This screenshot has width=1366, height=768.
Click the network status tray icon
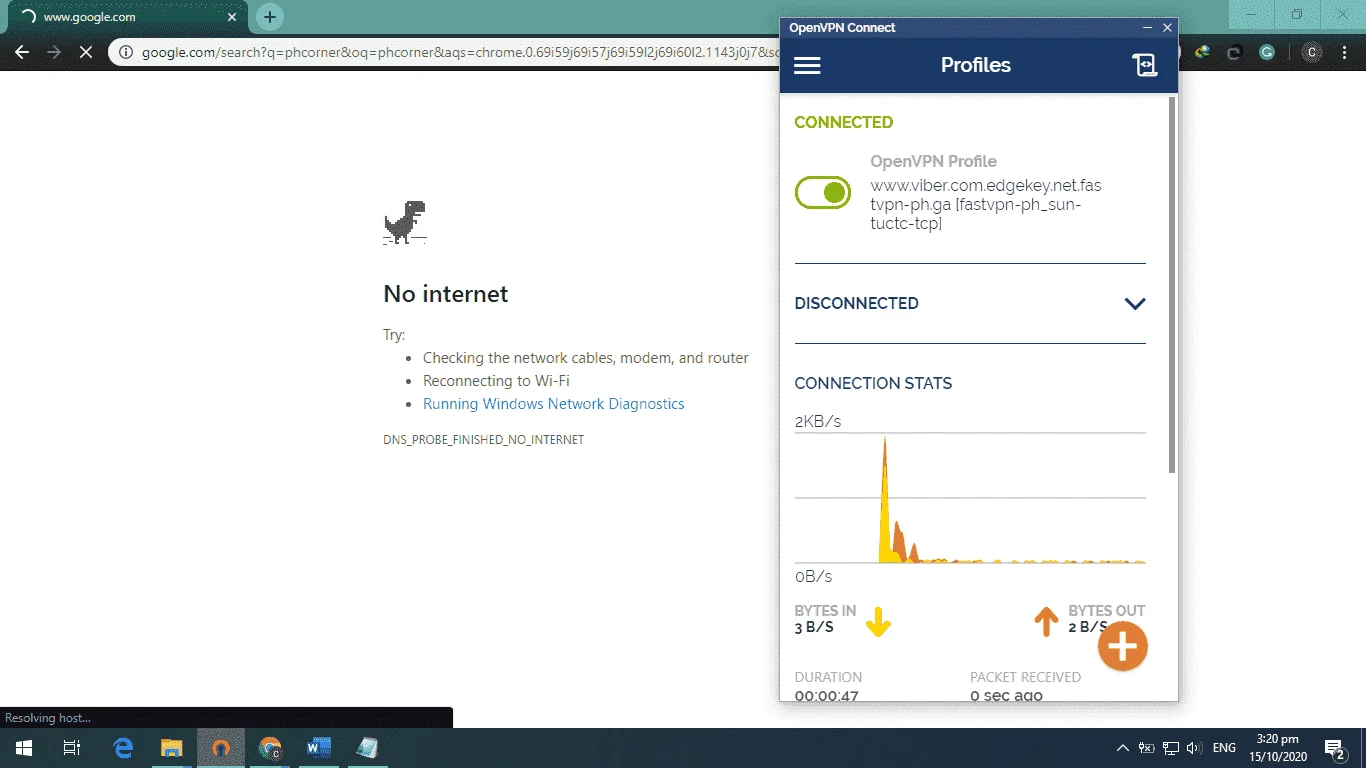pyautogui.click(x=1170, y=748)
